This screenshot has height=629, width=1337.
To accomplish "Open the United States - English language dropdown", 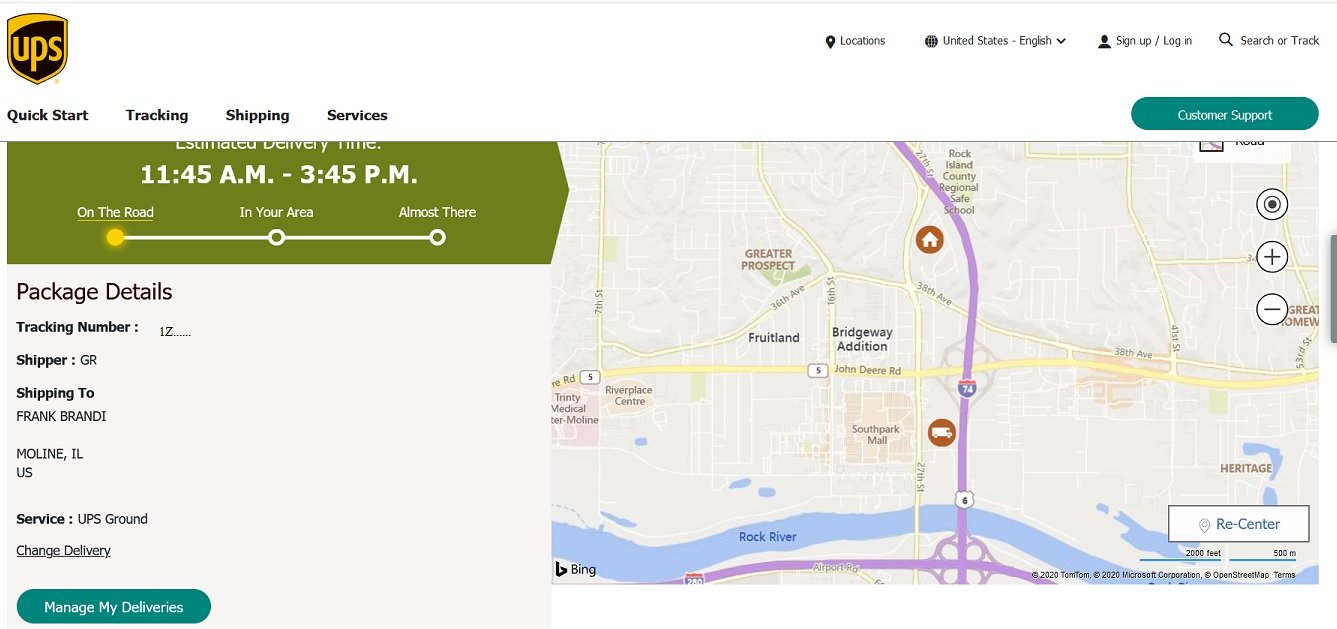I will [x=996, y=41].
